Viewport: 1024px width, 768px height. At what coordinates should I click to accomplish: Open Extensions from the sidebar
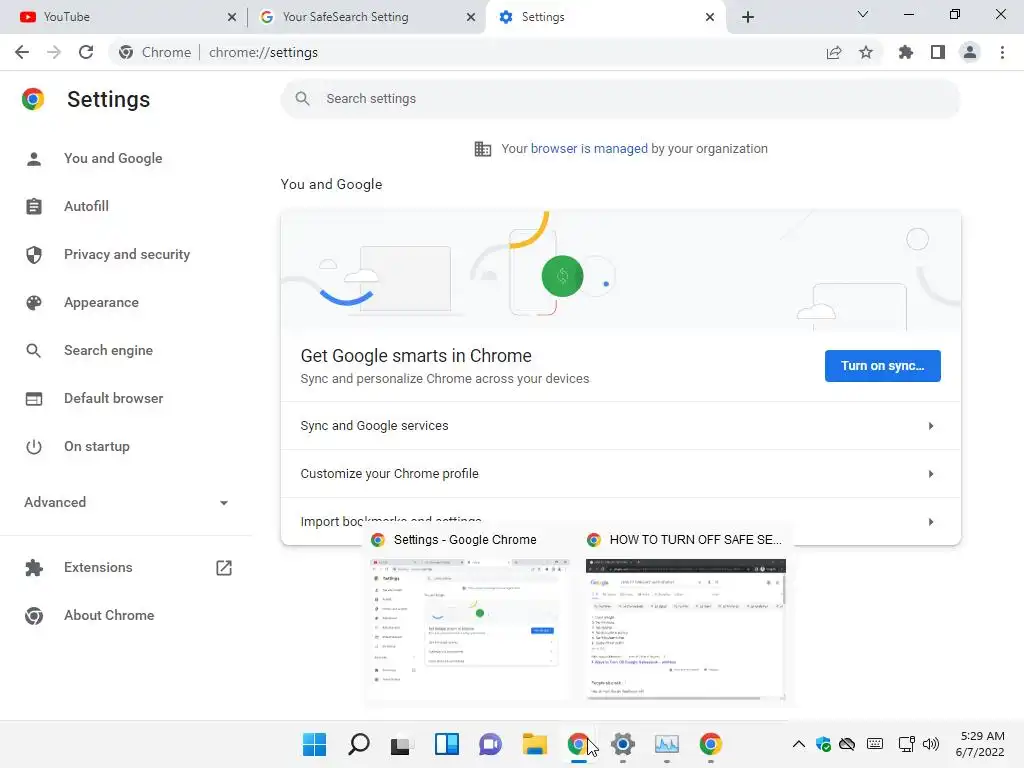click(x=98, y=568)
